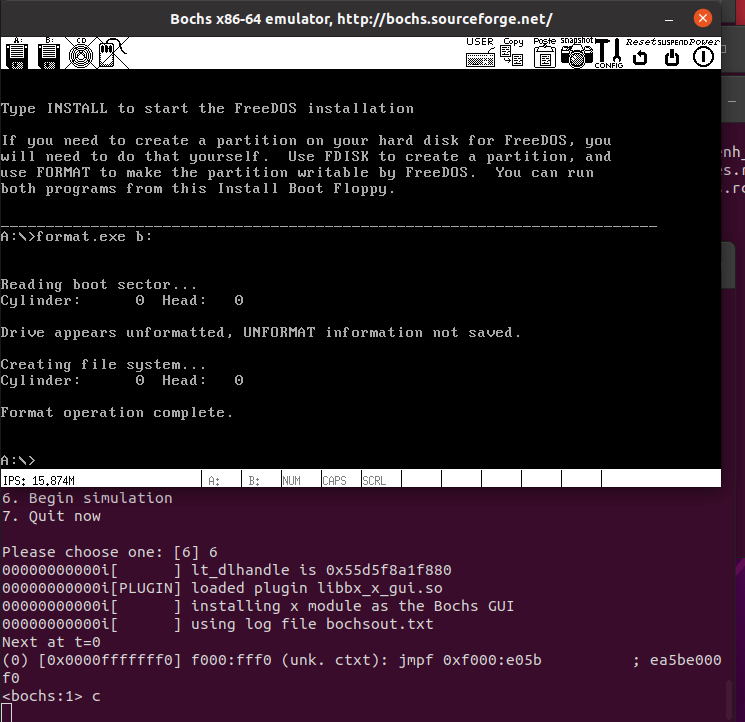Click the SCRL lock indicator

point(374,481)
